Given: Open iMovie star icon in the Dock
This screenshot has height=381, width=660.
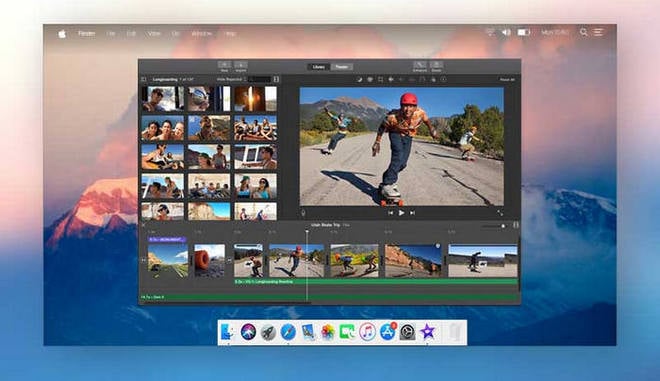Looking at the screenshot, I should [427, 332].
